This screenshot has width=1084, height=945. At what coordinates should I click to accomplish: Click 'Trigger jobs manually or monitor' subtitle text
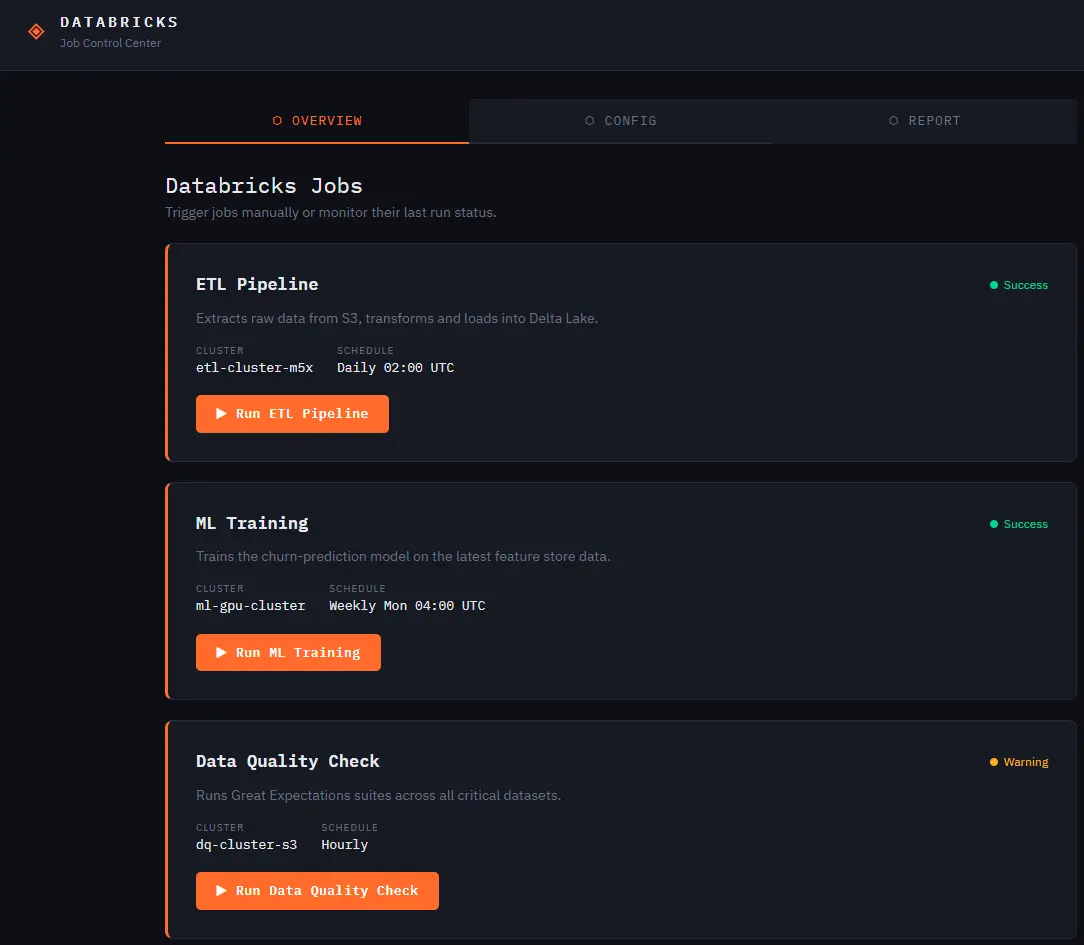[x=330, y=212]
